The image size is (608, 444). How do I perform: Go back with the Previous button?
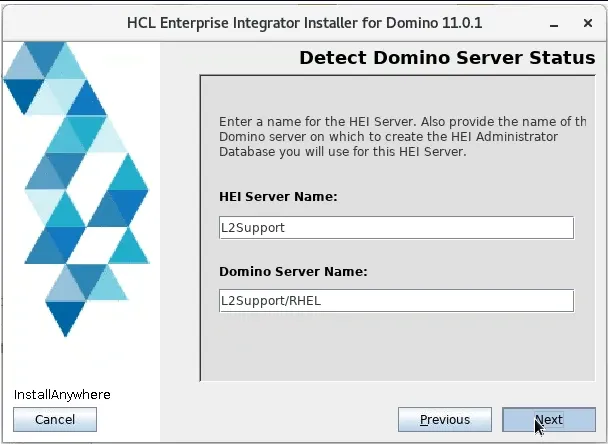click(445, 419)
